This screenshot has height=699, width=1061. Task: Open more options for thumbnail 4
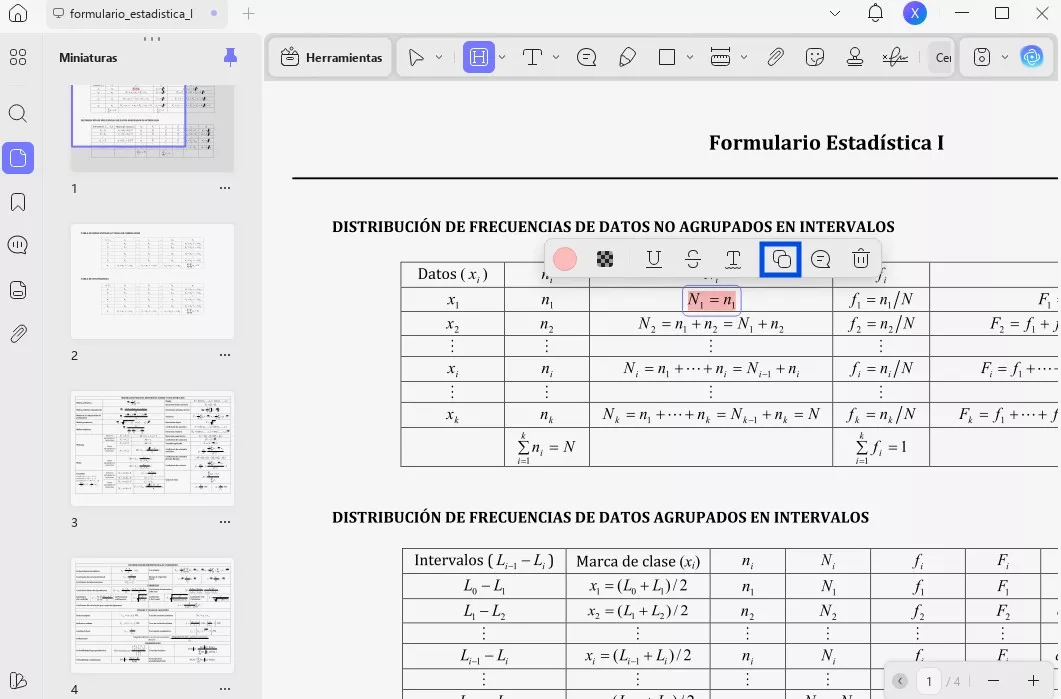(x=225, y=690)
